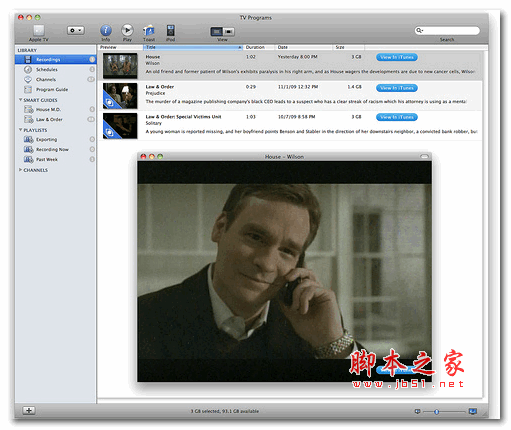Viewport: 511px width, 430px height.
Task: Click the Info toolbar icon
Action: [106, 30]
